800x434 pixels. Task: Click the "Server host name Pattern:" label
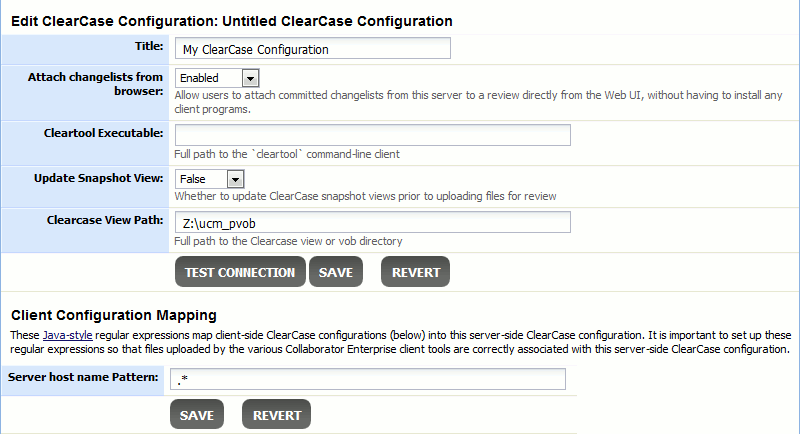coord(83,377)
